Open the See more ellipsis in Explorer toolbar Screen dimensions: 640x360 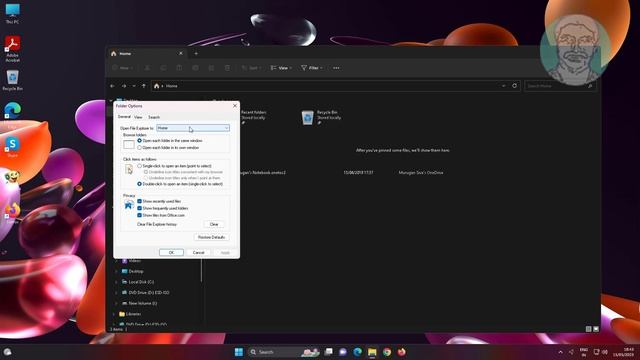336,68
